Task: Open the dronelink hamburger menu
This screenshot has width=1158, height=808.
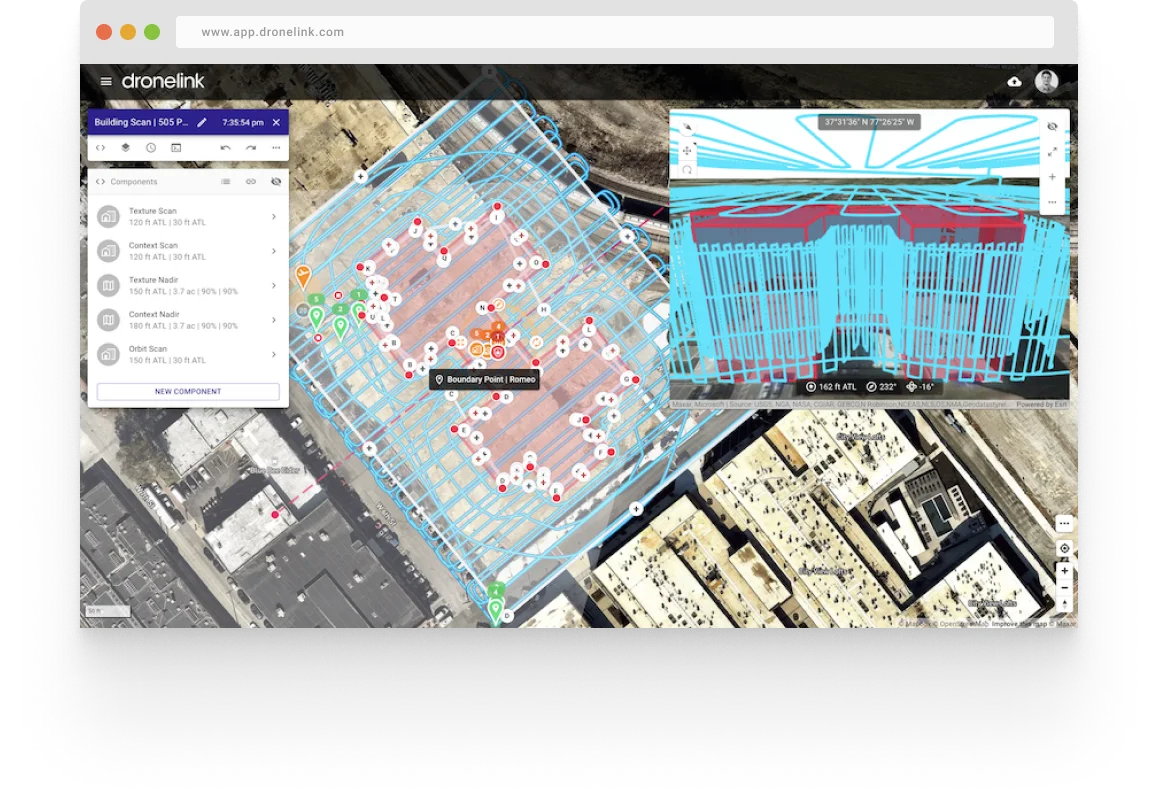Action: pos(106,81)
